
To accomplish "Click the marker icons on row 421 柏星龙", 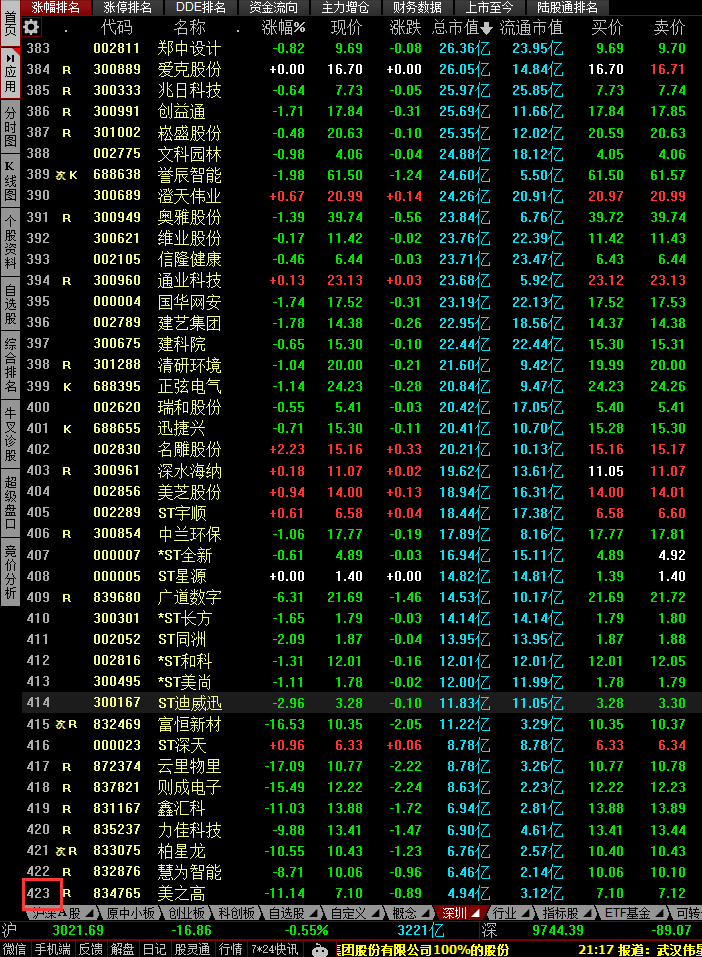I will [x=67, y=851].
